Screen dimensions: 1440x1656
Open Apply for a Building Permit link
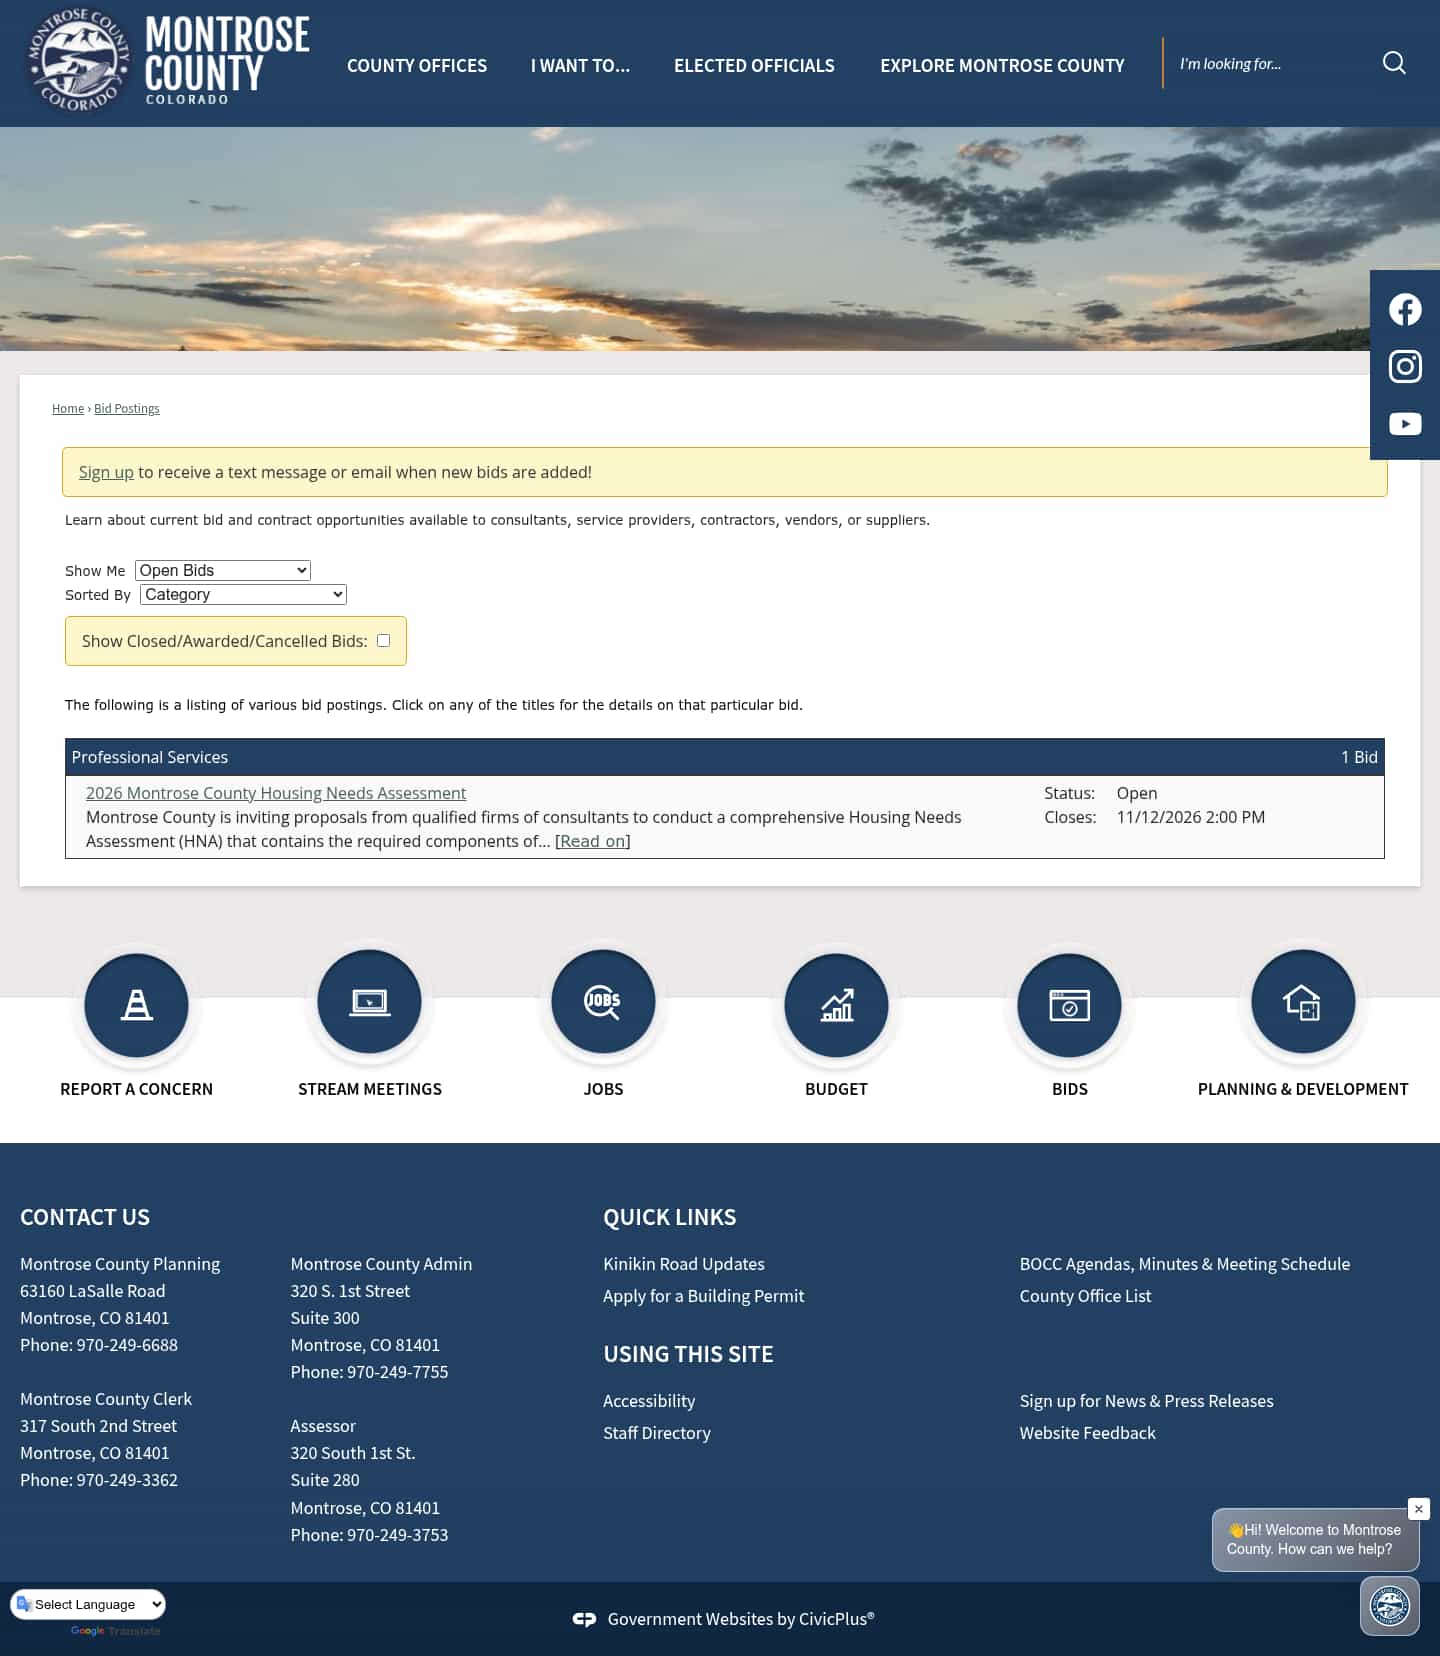703,1296
